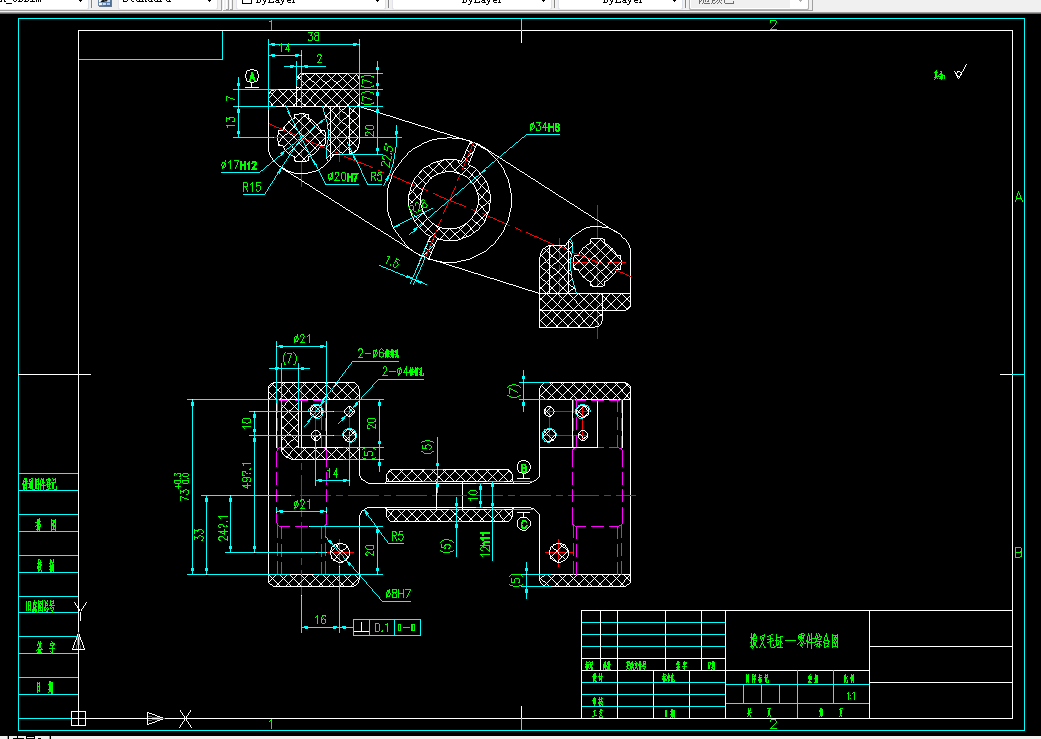
Task: Select the ø17H12 dimension label
Action: coord(239,165)
